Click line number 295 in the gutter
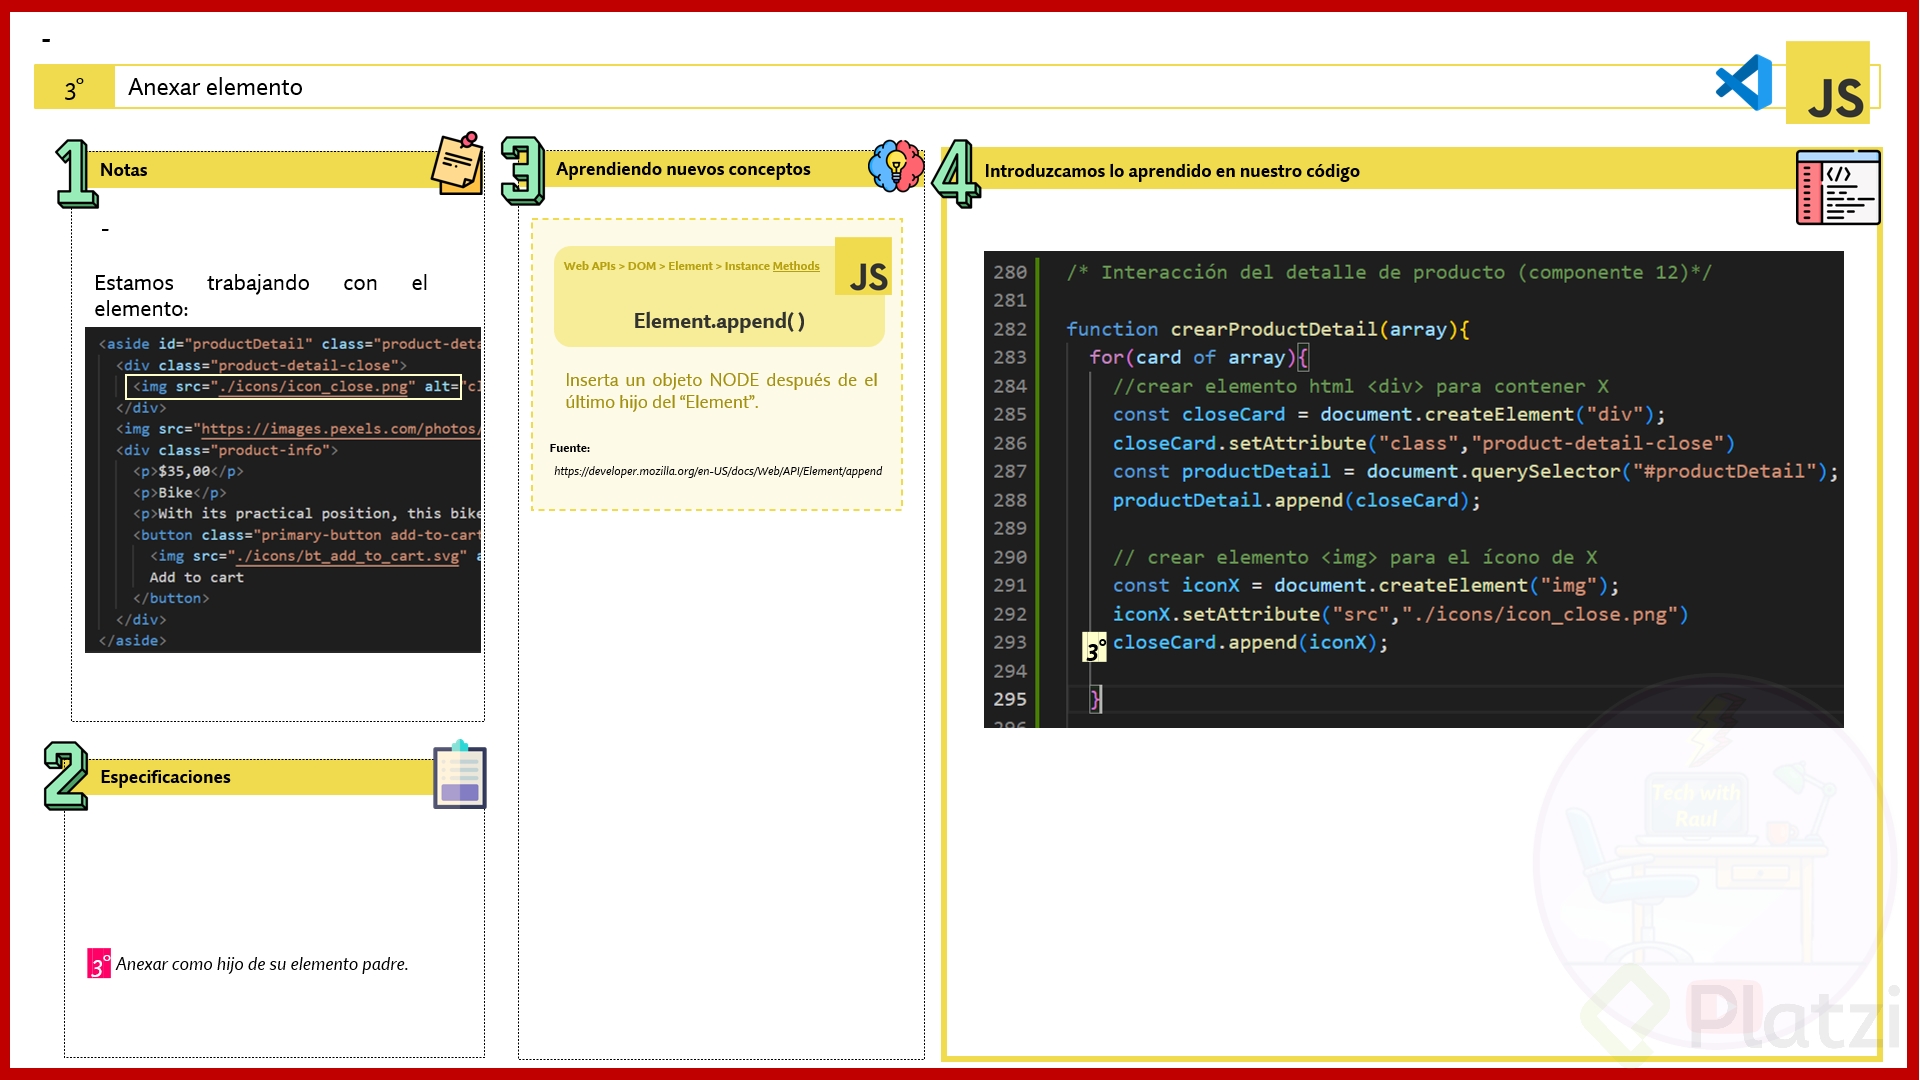The image size is (1920, 1080). pyautogui.click(x=1009, y=699)
